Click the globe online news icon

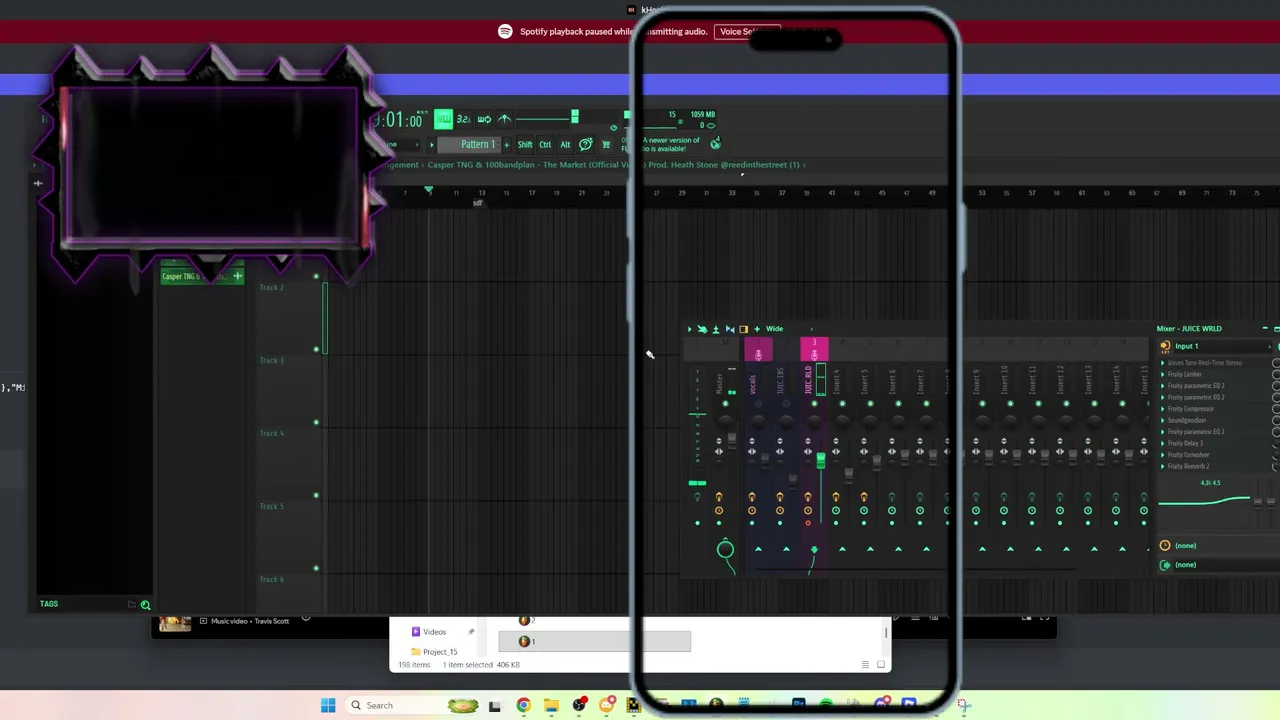point(715,144)
